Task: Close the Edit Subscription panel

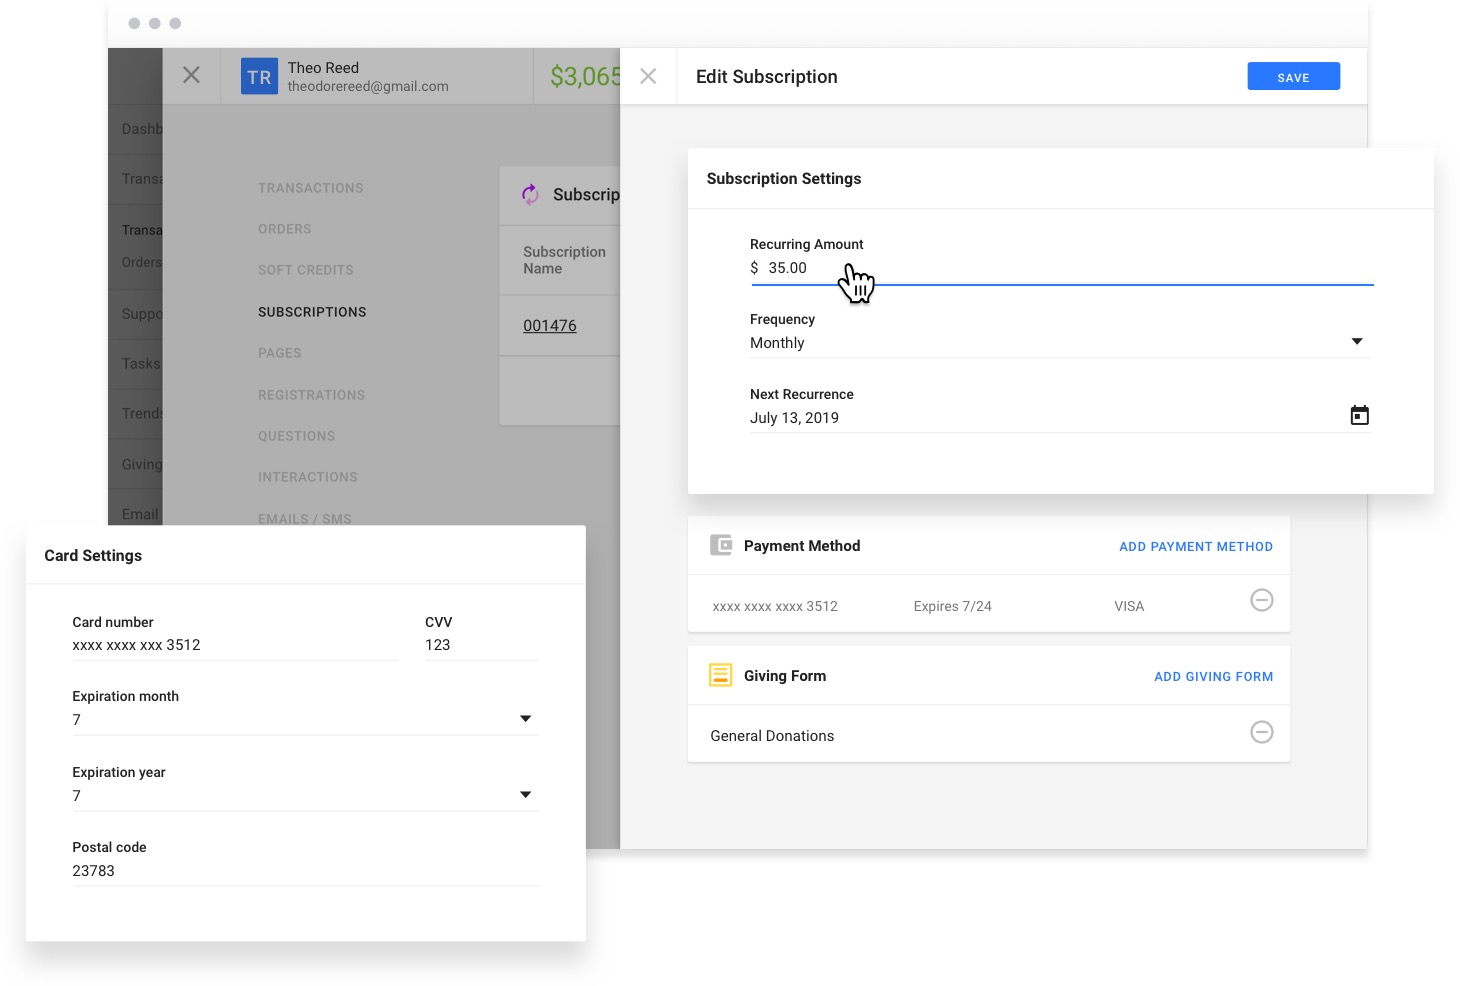Action: click(x=648, y=75)
